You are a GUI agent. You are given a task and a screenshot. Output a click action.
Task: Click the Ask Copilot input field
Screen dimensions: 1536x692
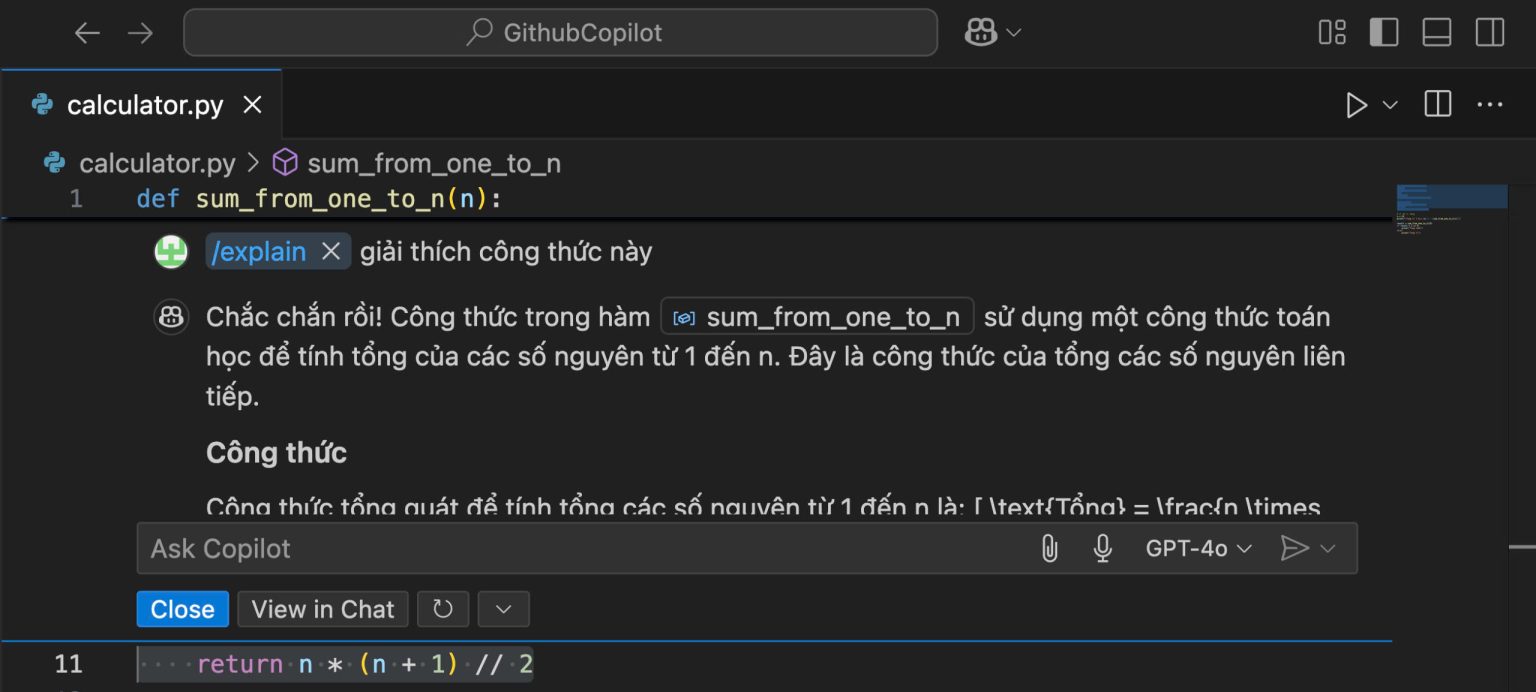click(x=400, y=548)
